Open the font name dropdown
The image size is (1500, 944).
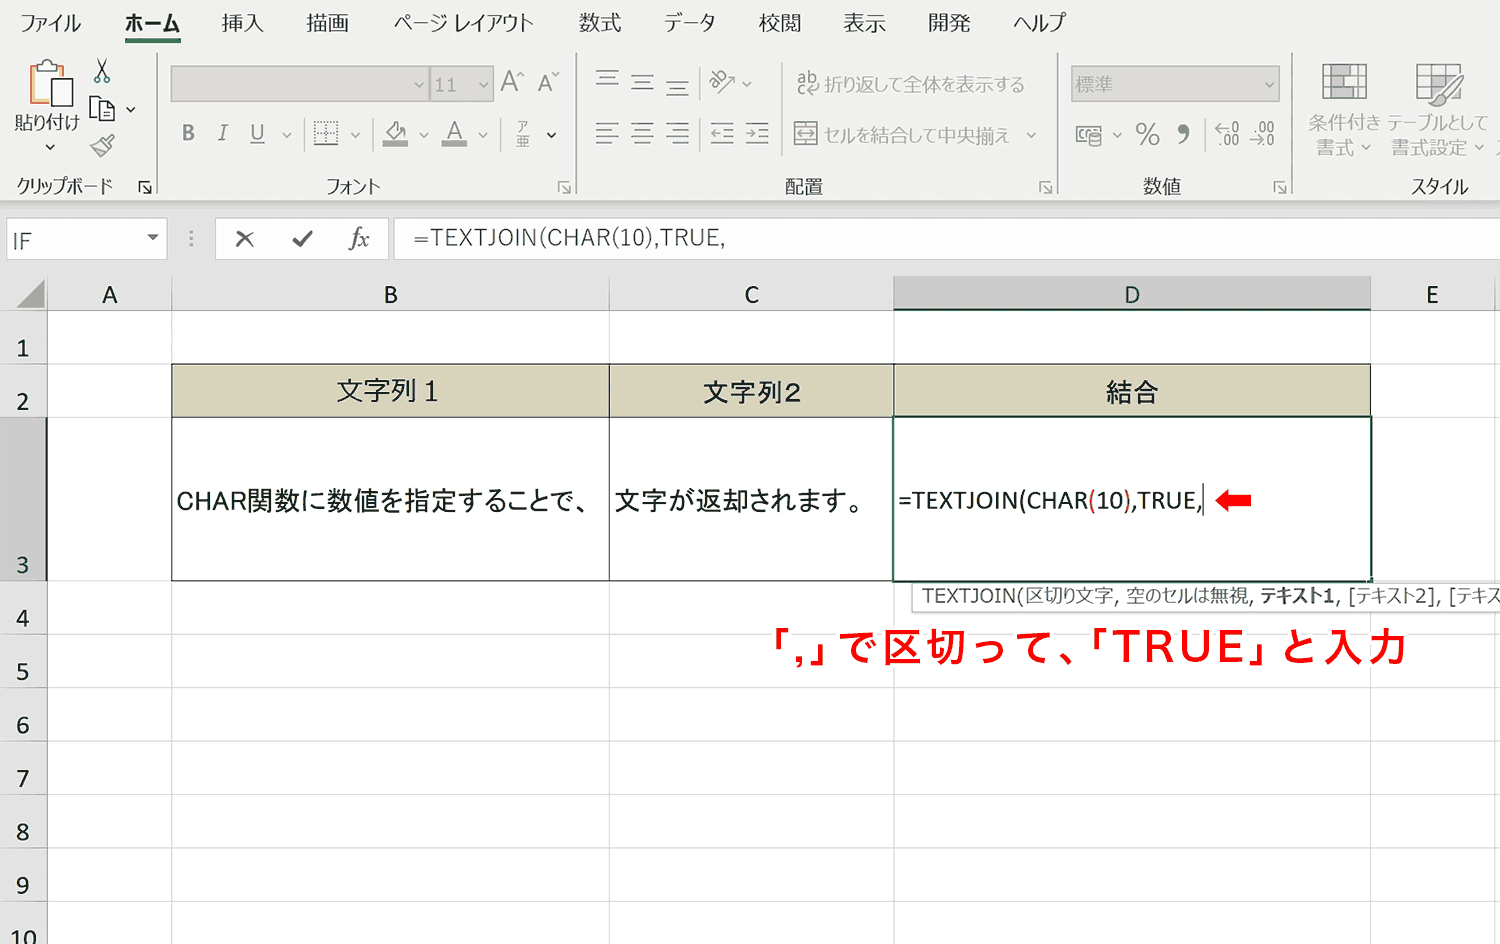(x=419, y=85)
